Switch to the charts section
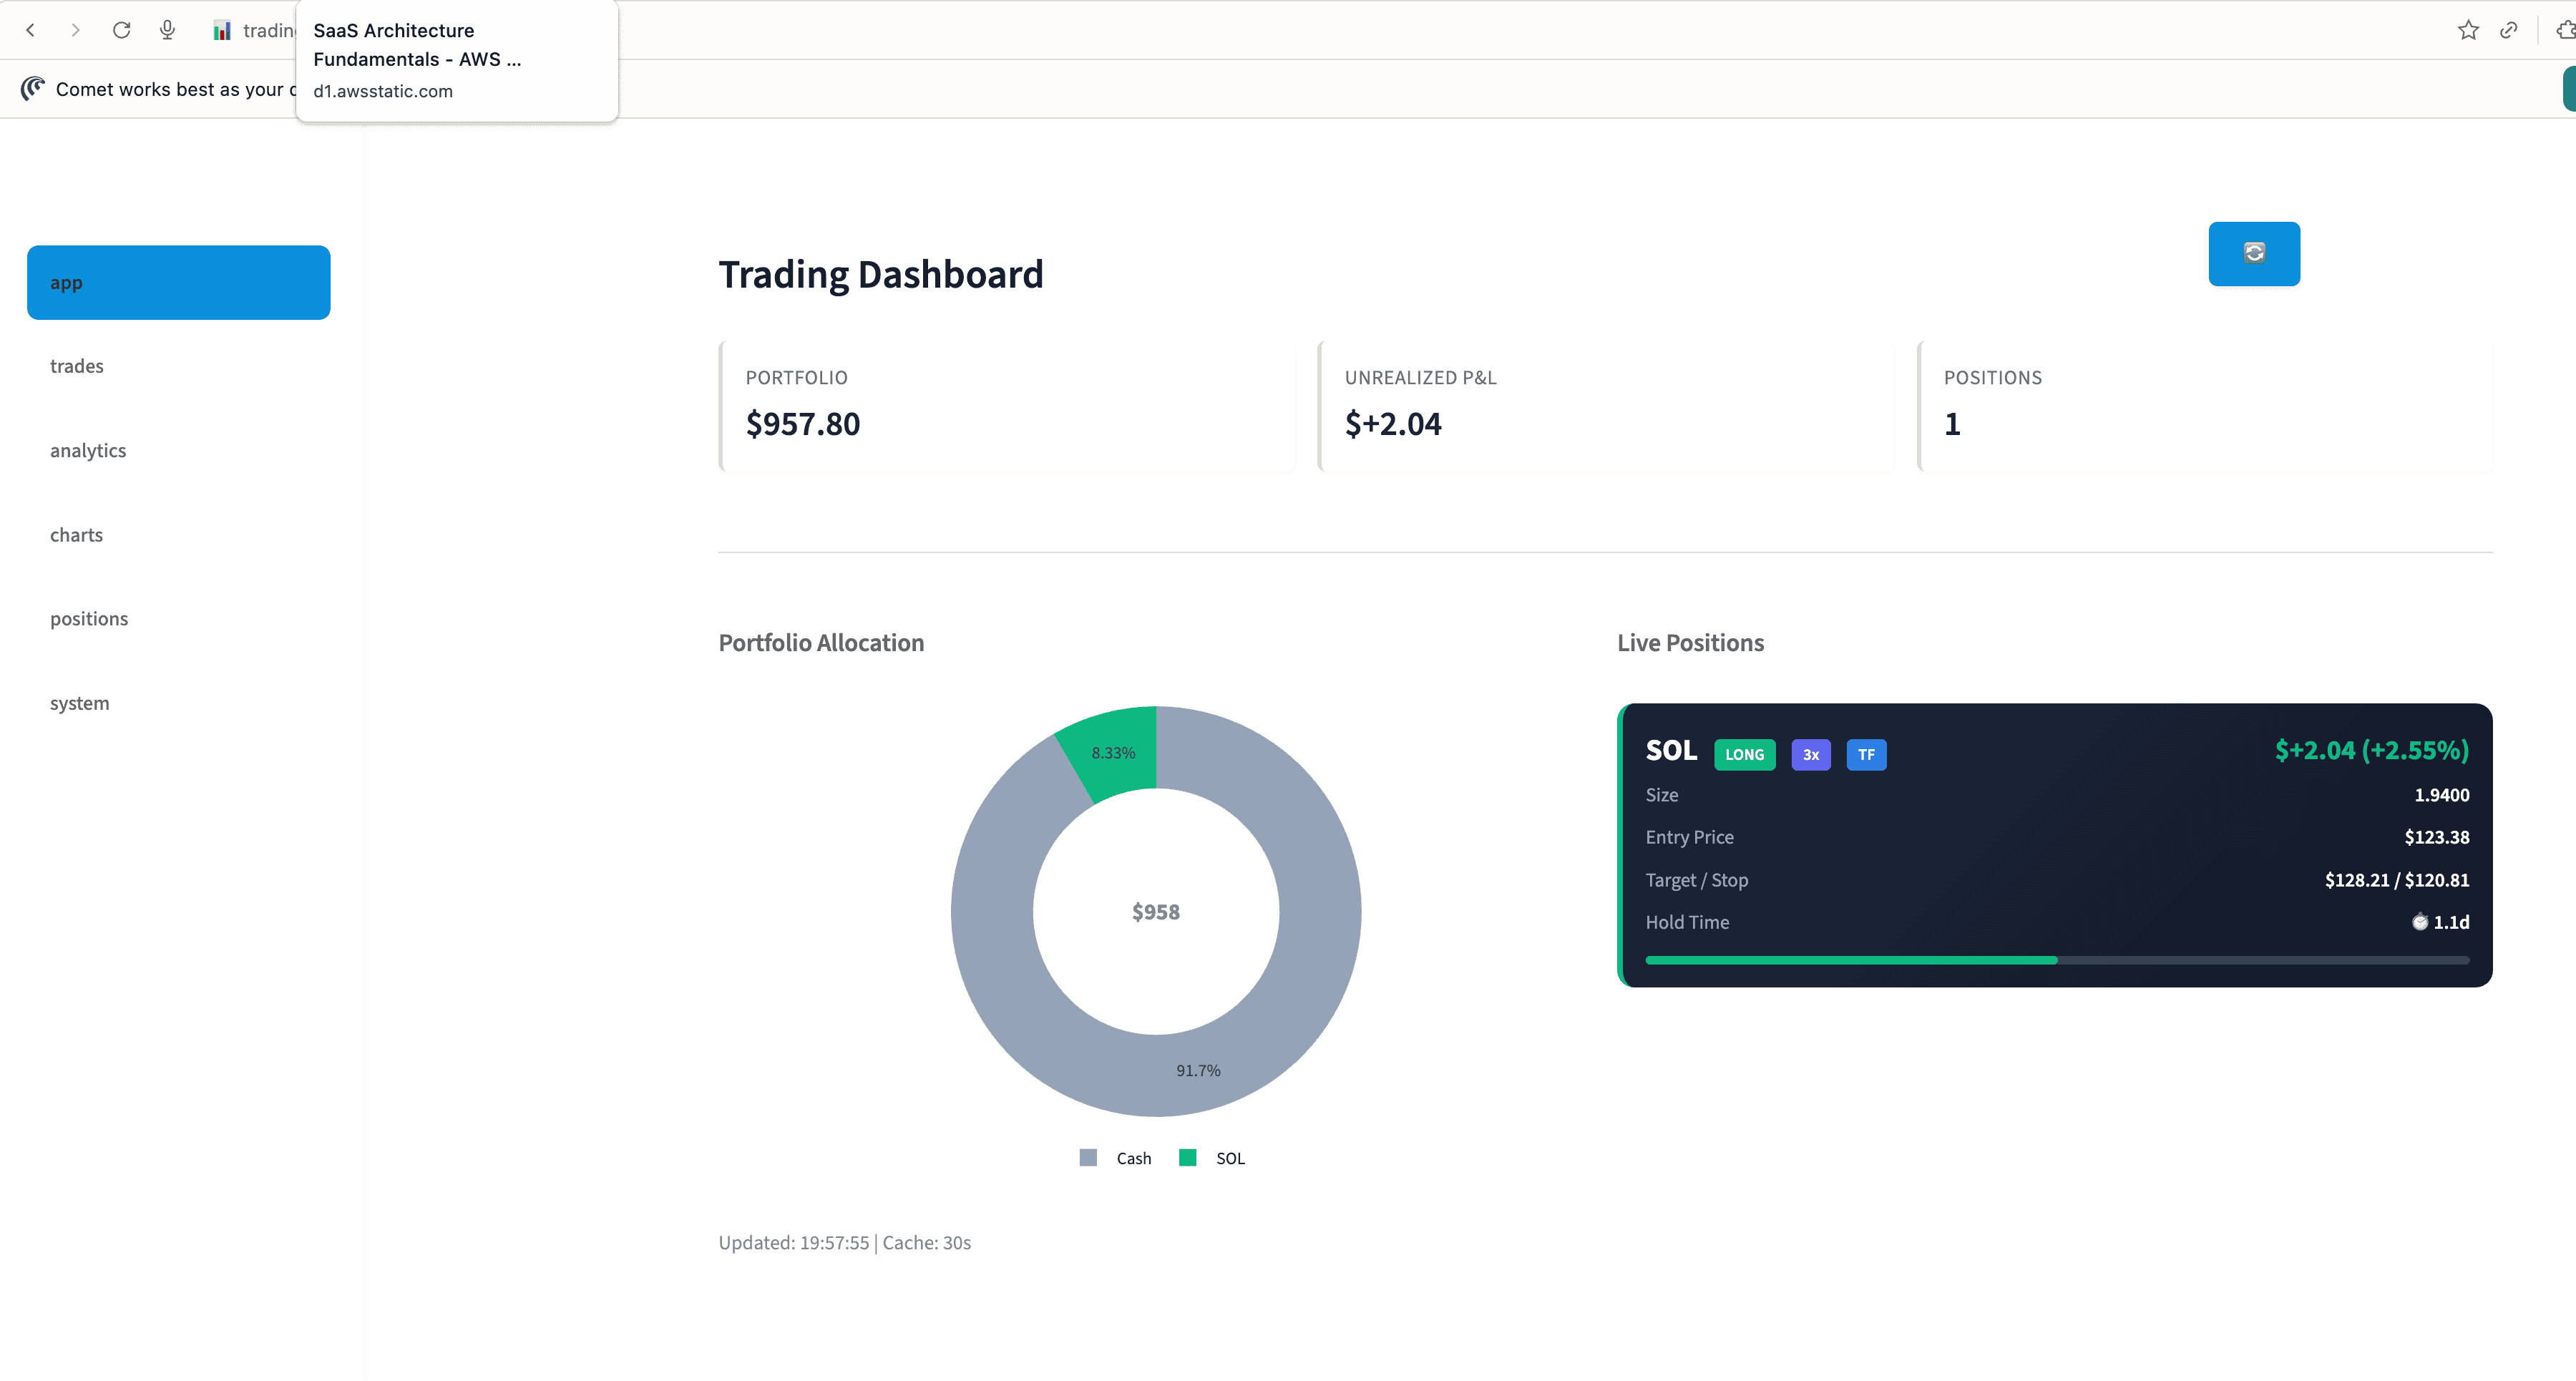The image size is (2576, 1381). pos(76,535)
